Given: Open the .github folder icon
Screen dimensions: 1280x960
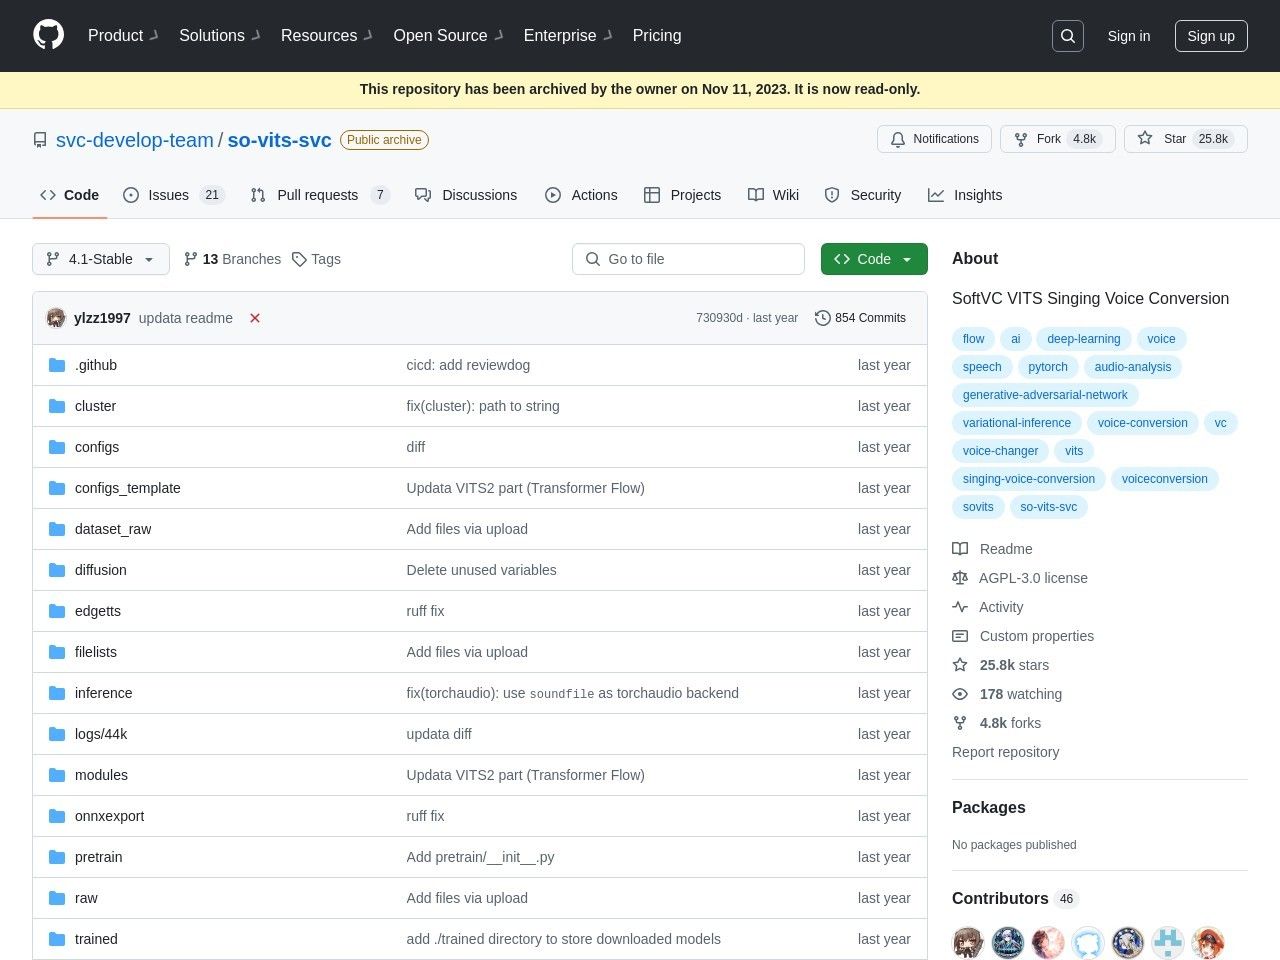Looking at the screenshot, I should pyautogui.click(x=57, y=365).
